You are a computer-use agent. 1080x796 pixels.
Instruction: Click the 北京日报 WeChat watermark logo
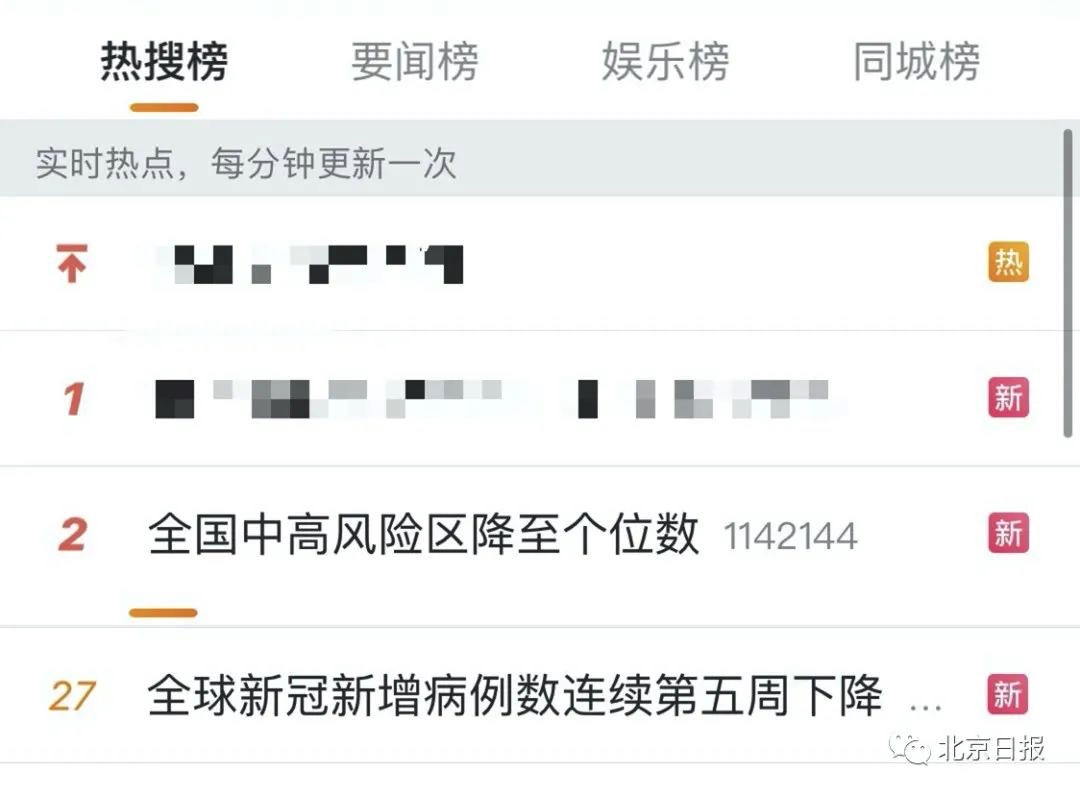(x=967, y=748)
